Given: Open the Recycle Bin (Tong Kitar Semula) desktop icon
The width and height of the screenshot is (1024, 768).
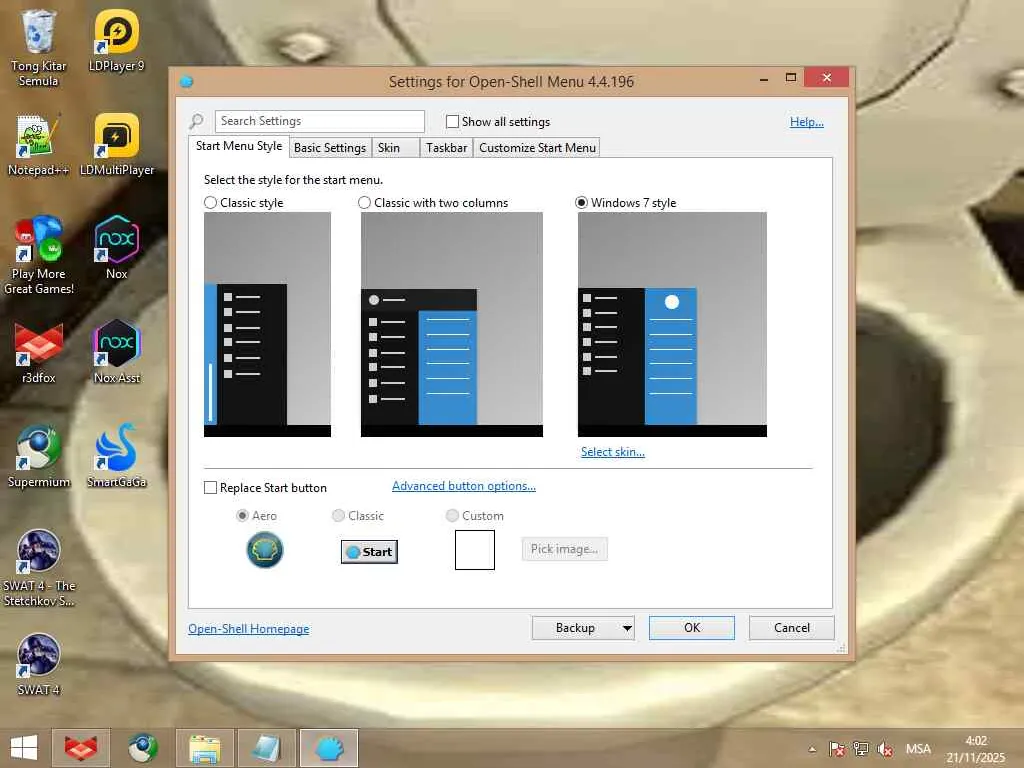Looking at the screenshot, I should pos(38,48).
